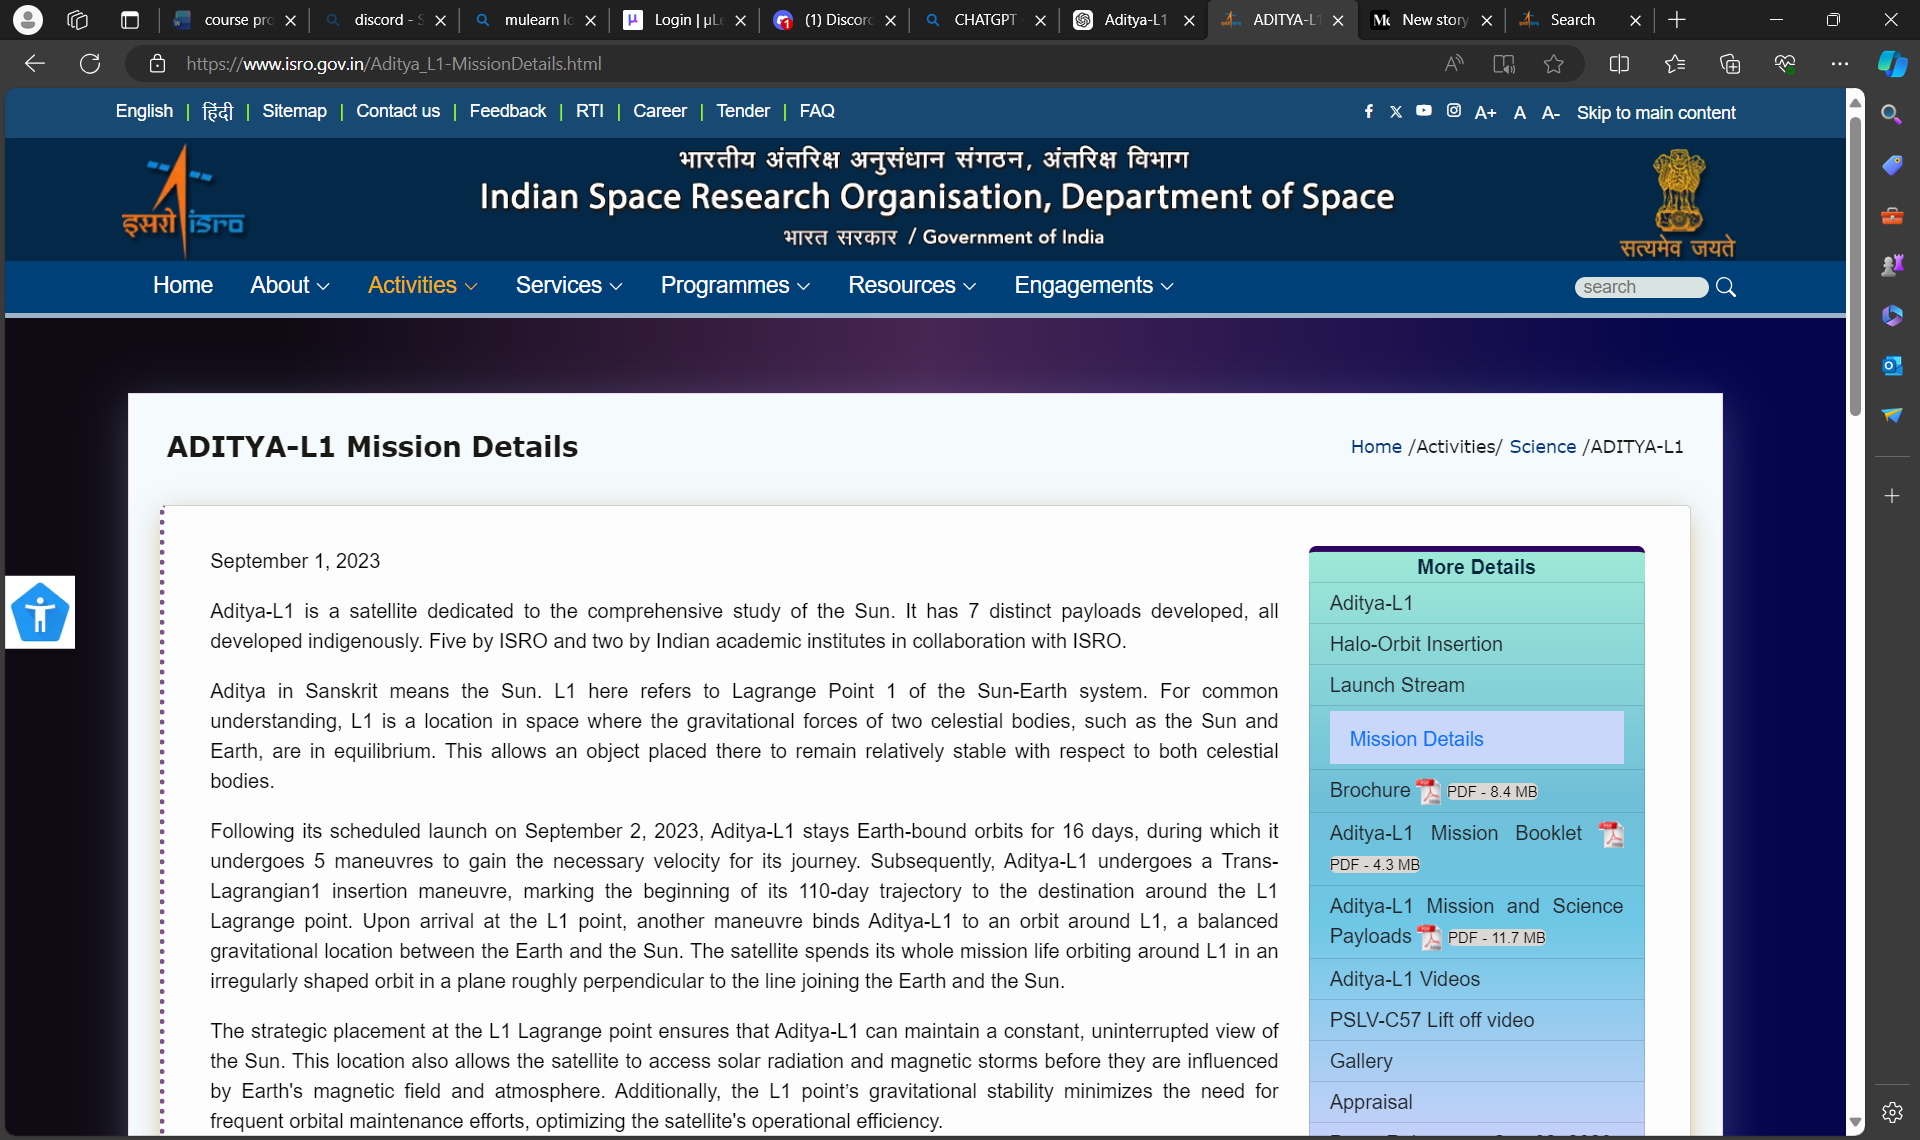Screen dimensions: 1920x1140
Task: Open the Tender link
Action: [x=743, y=111]
